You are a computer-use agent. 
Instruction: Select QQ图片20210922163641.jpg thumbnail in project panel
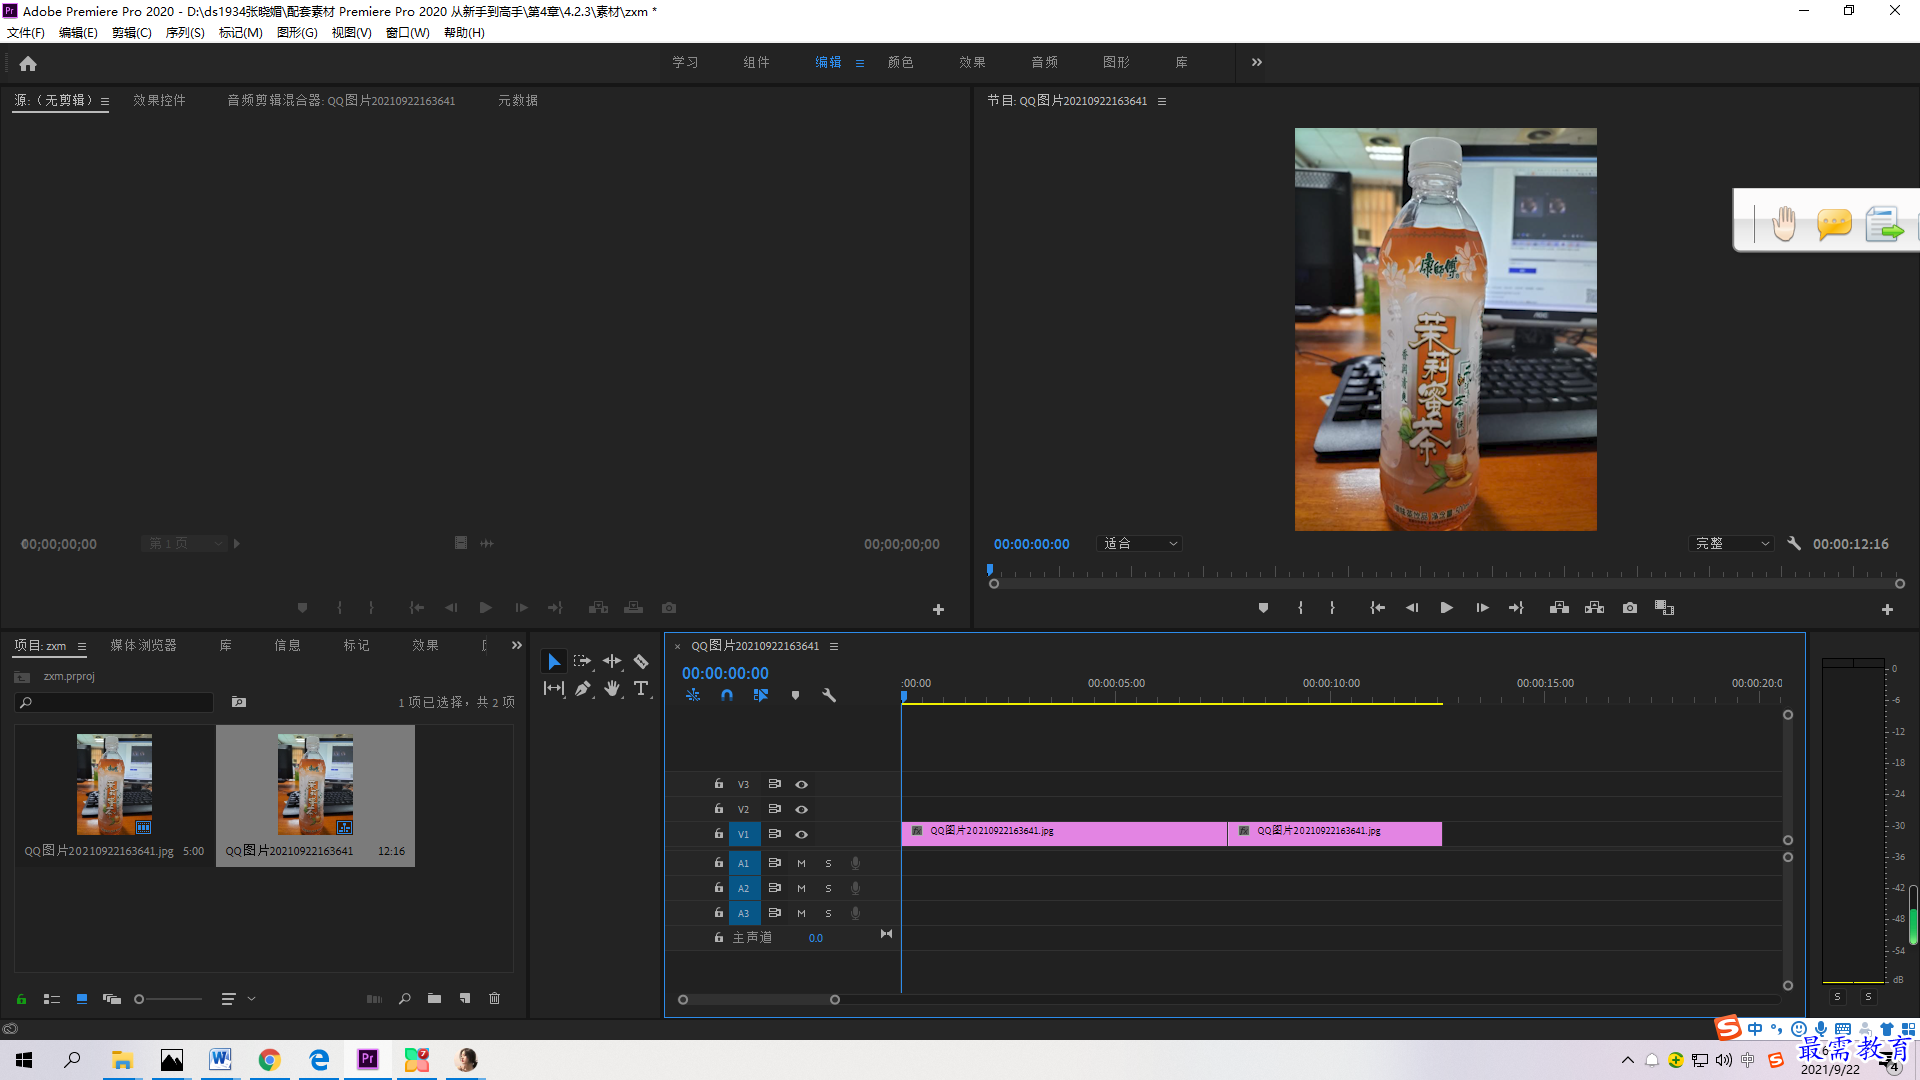[x=115, y=785]
